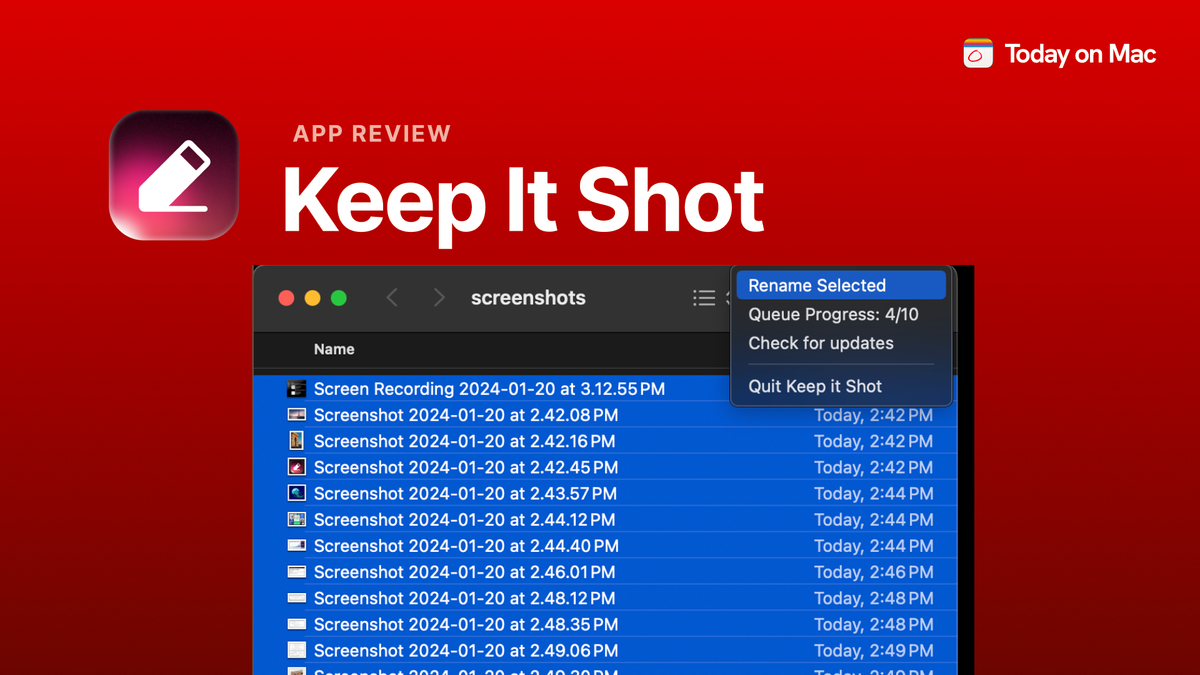
Task: Choose Rename Selected from the menu
Action: 841,285
